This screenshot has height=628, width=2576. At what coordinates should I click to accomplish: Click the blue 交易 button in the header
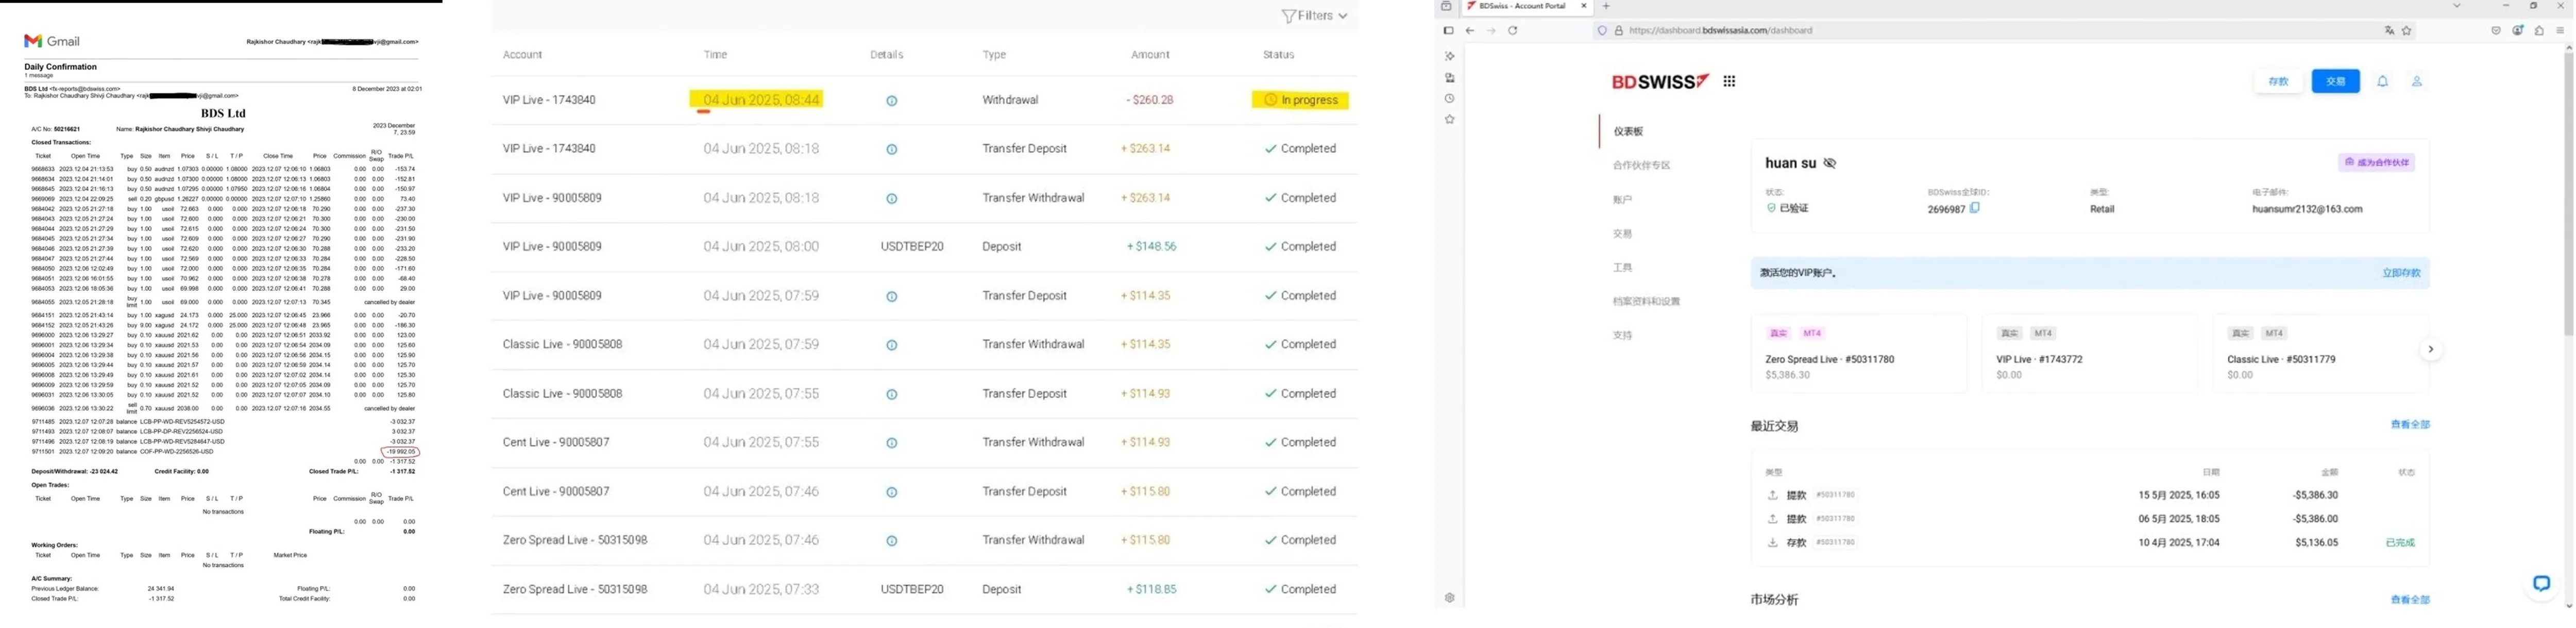[x=2335, y=81]
